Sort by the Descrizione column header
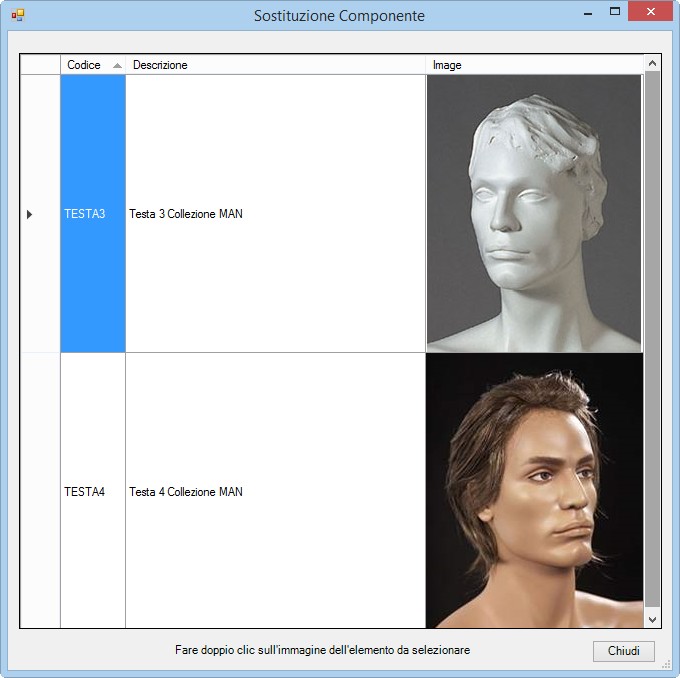Viewport: 680px width, 678px height. 275,65
